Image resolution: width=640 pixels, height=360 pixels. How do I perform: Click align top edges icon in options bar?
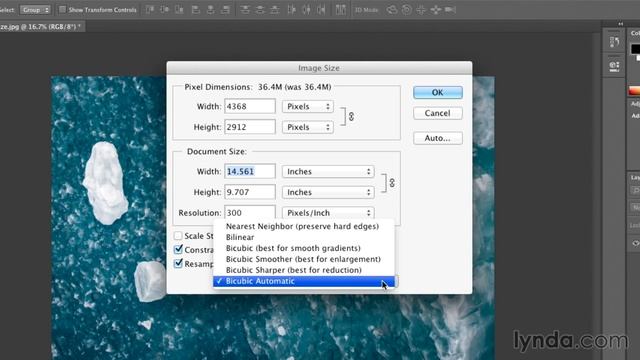(x=150, y=9)
